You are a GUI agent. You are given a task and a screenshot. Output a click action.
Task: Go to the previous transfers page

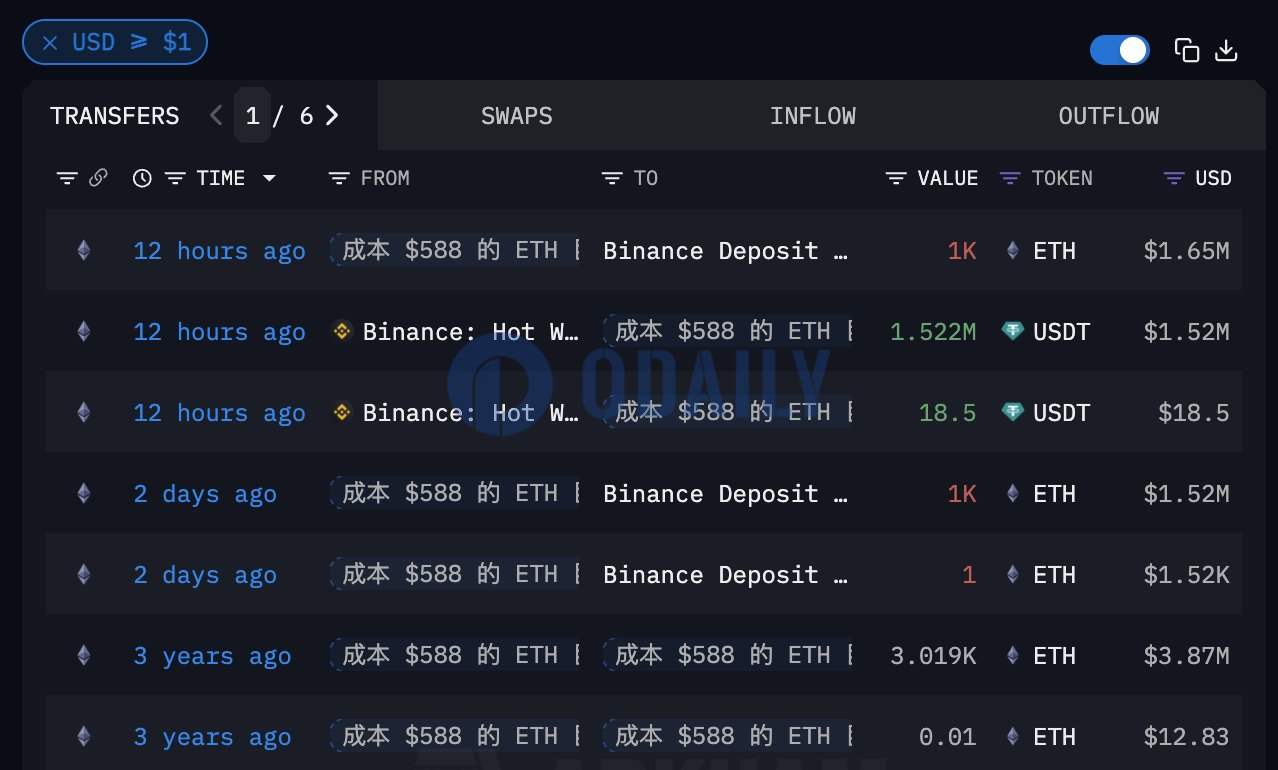click(x=216, y=116)
